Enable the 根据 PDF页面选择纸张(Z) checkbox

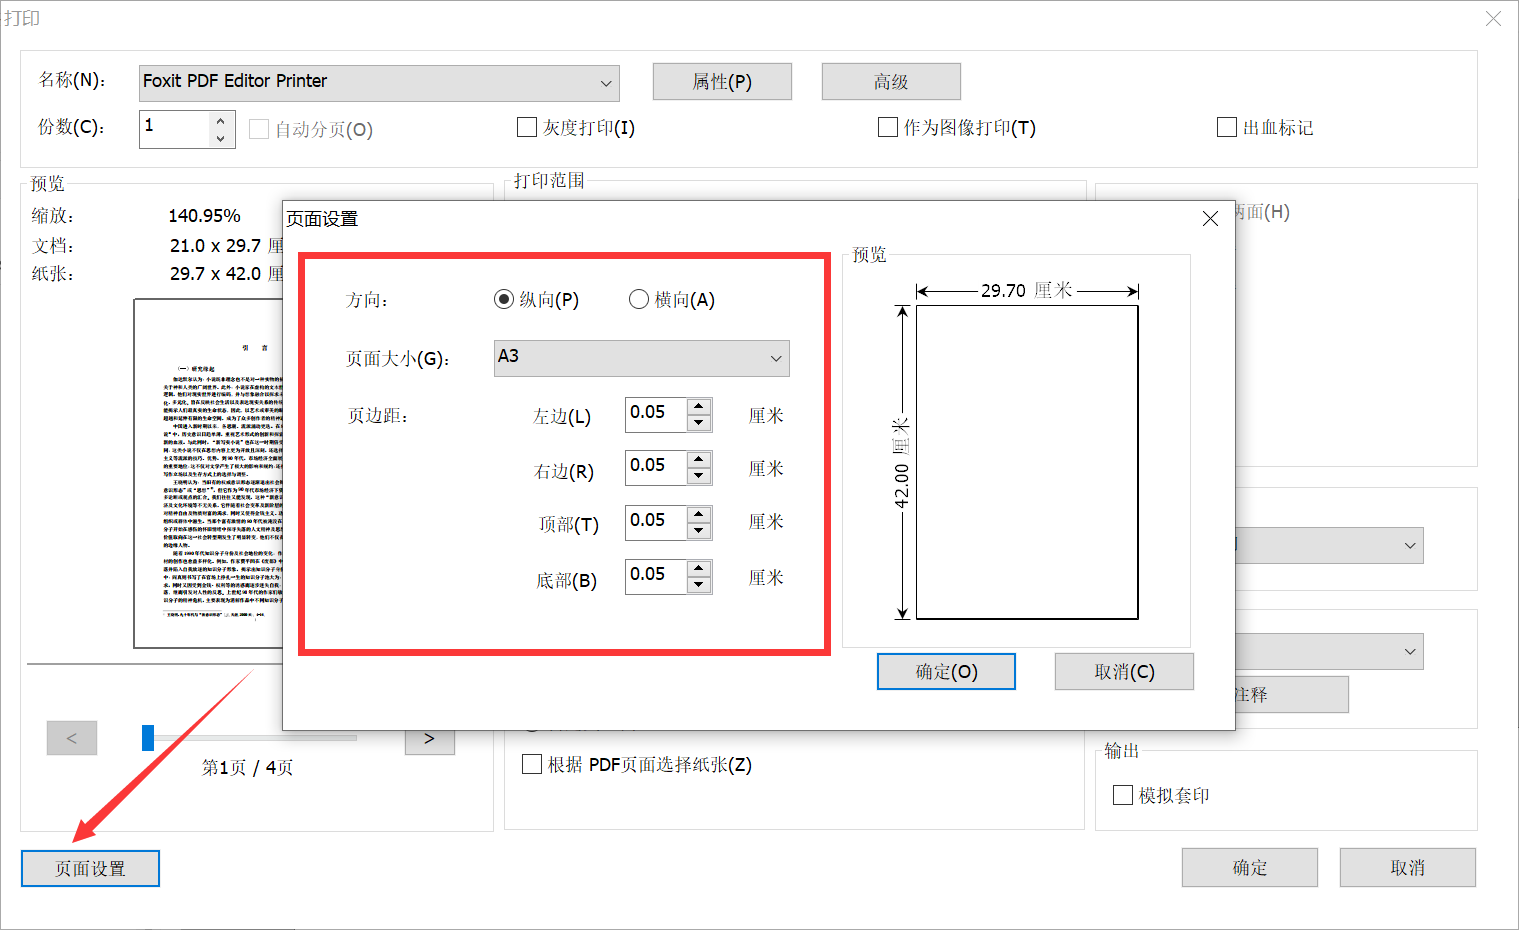tap(533, 764)
